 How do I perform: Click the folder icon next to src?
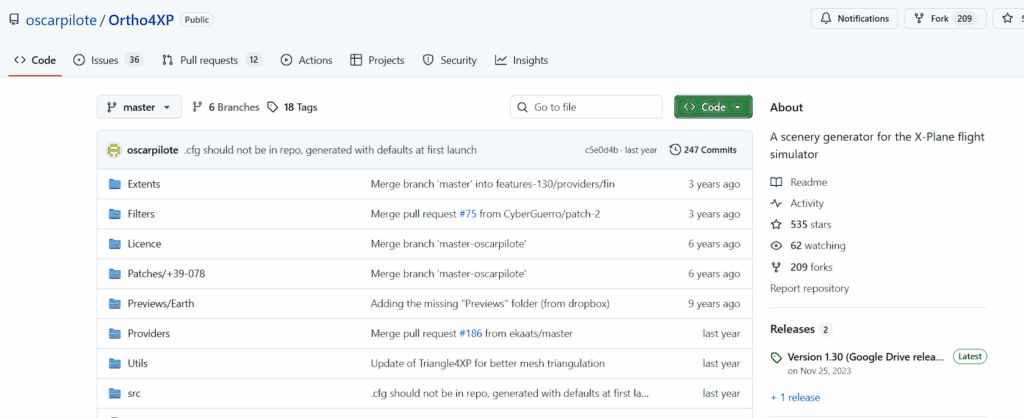pos(116,393)
